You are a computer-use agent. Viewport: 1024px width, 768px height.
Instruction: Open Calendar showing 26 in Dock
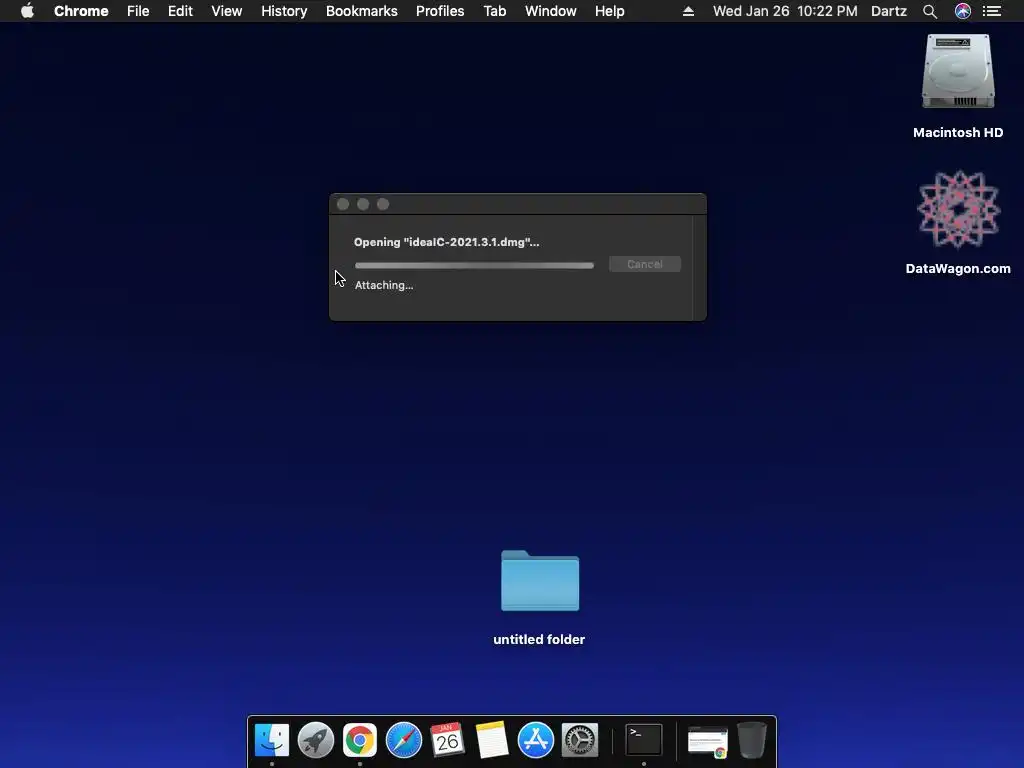[447, 741]
